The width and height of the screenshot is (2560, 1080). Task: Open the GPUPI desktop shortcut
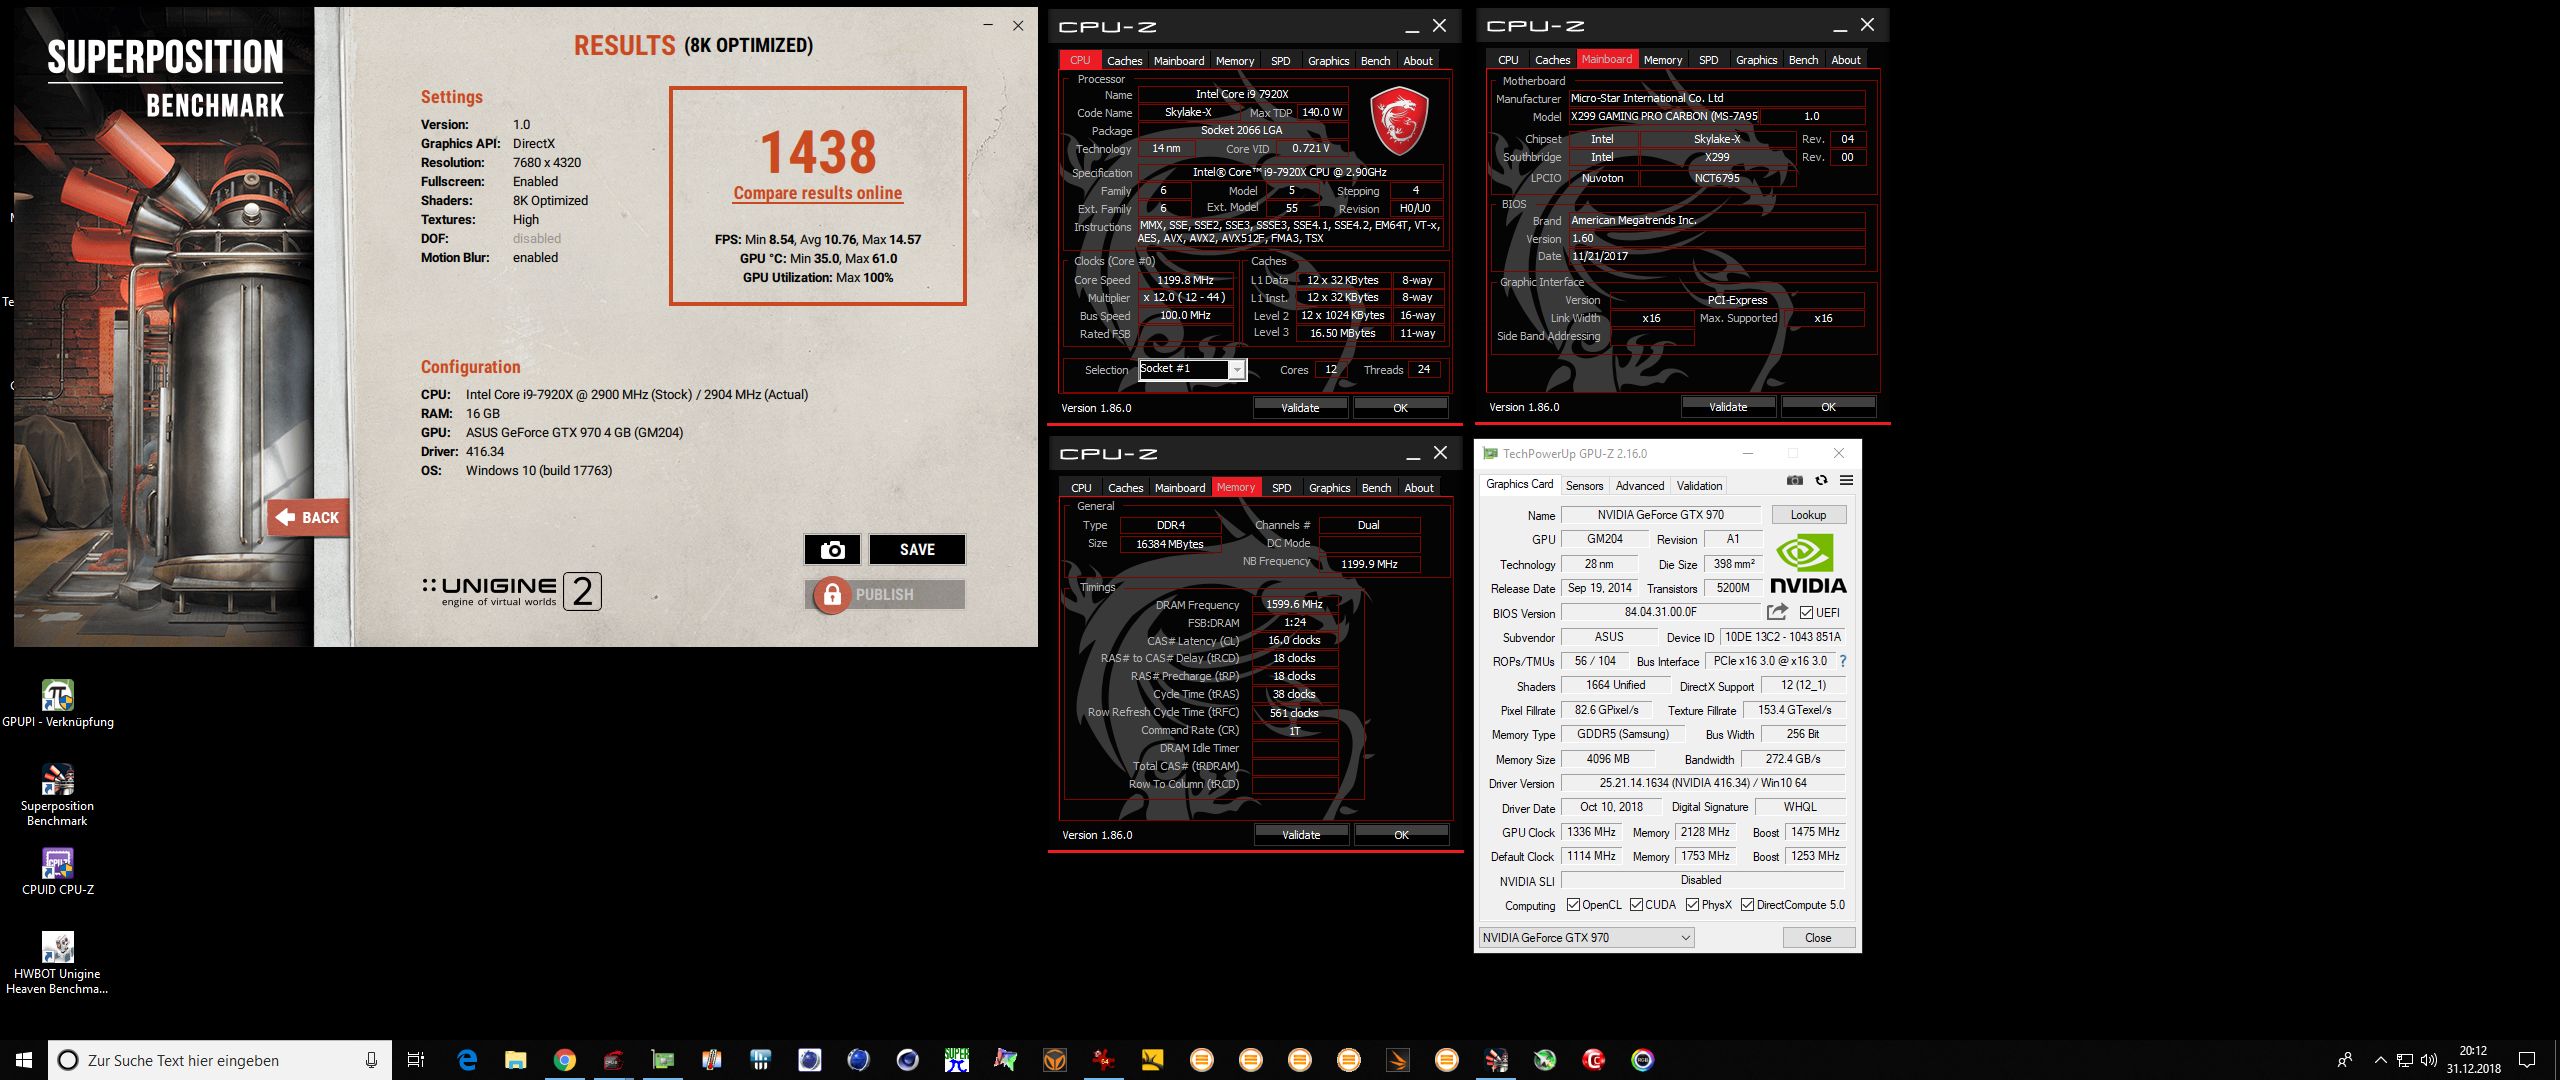pyautogui.click(x=57, y=704)
